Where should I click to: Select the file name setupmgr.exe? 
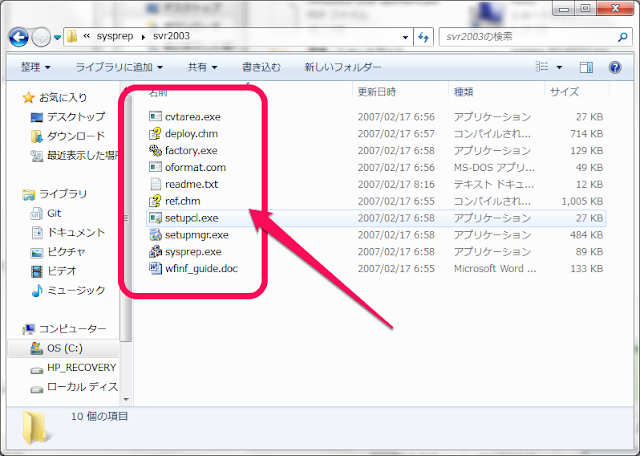point(197,235)
